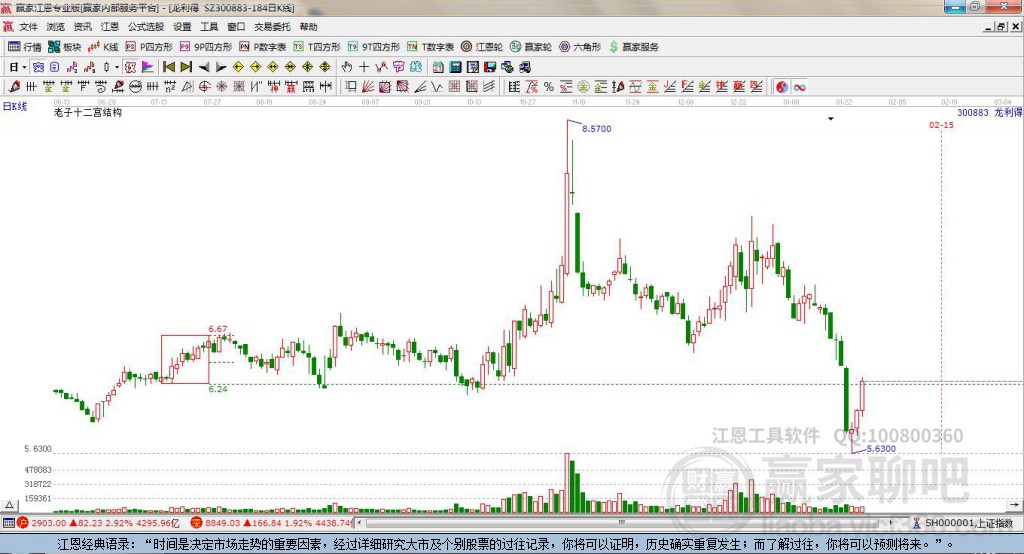Screen dimensions: 1024x554
Task: Open the T数字表 tool
Action: point(430,47)
